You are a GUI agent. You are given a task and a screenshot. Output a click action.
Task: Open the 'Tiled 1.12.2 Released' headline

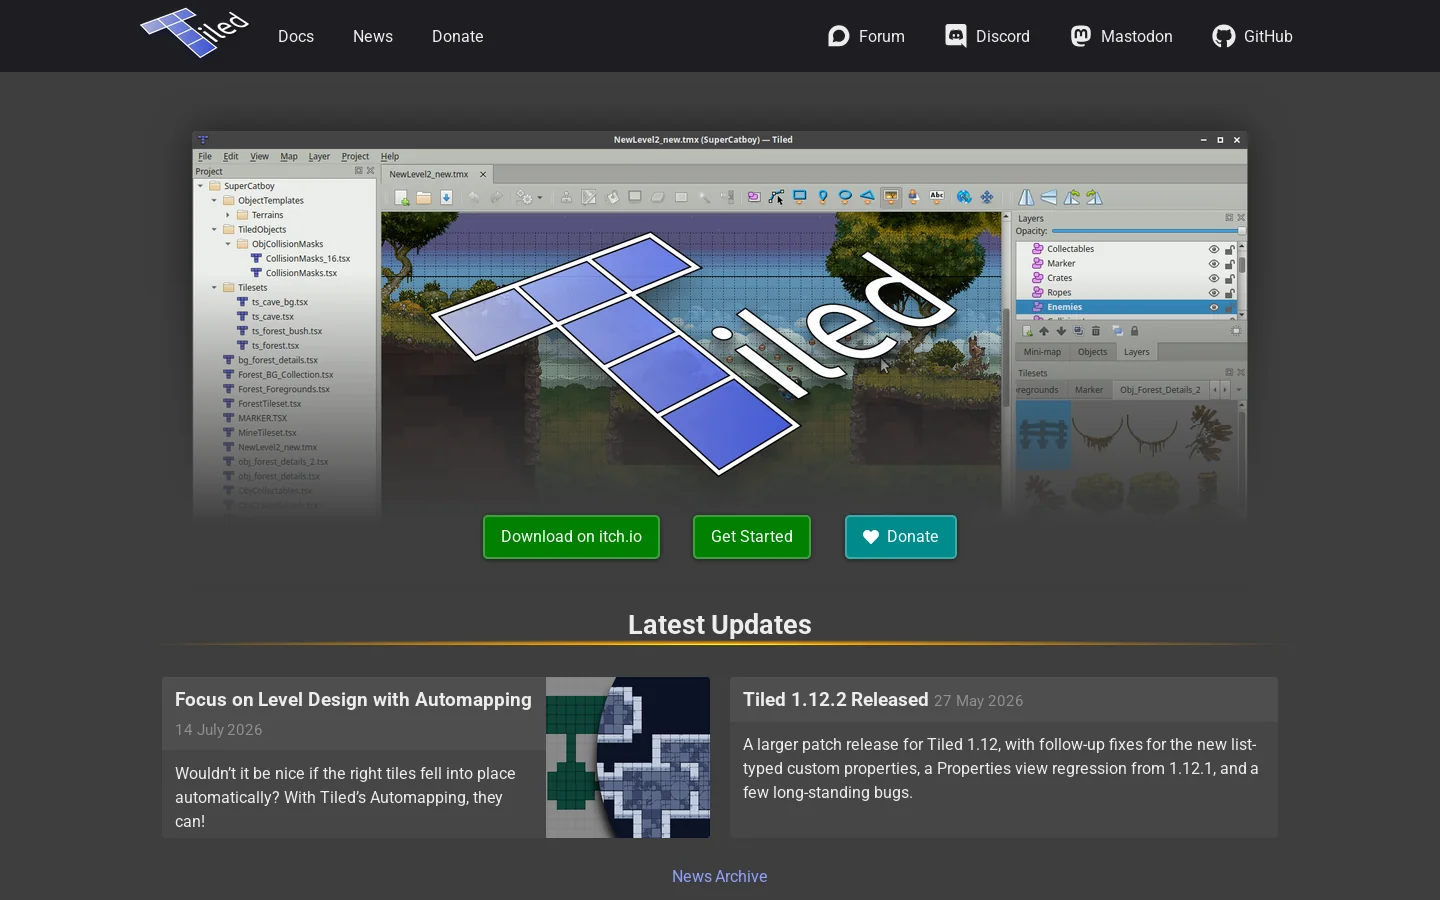coord(835,700)
